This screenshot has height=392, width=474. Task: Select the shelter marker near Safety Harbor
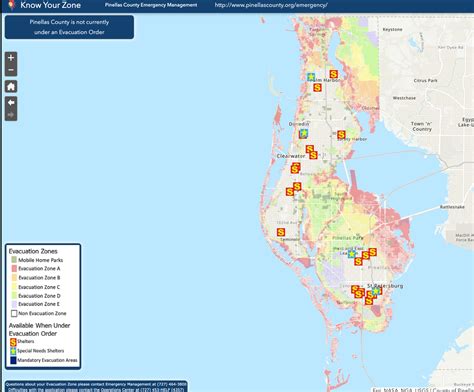[341, 135]
